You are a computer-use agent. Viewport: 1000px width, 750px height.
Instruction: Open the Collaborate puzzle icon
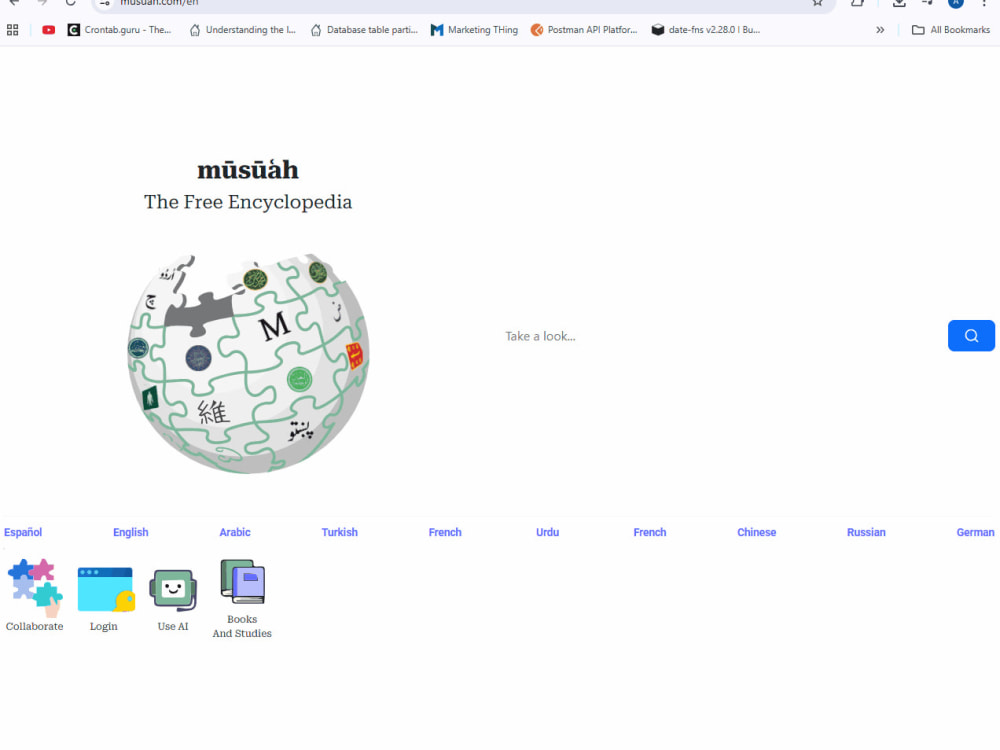point(35,588)
